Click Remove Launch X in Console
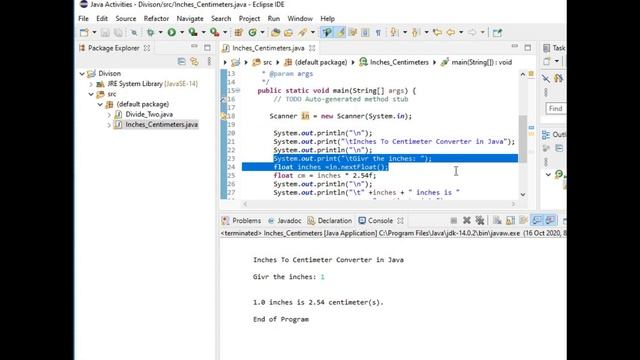 coord(467,220)
